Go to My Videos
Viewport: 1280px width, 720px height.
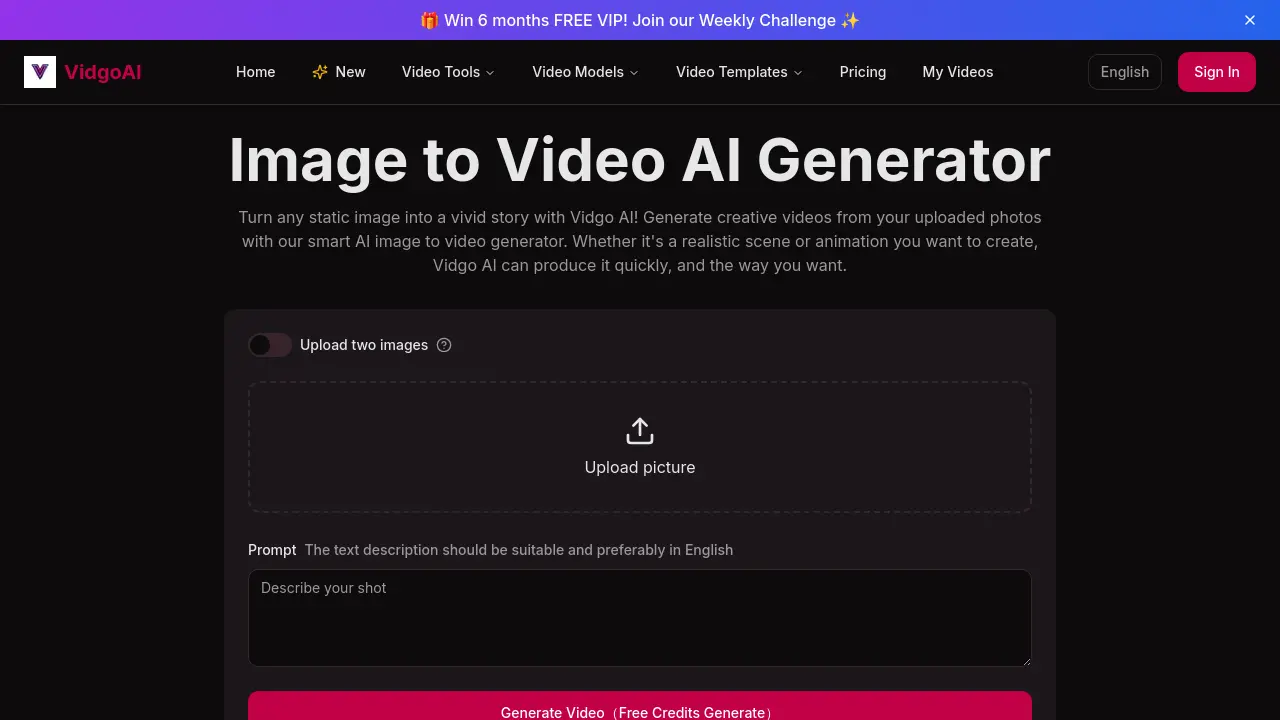pyautogui.click(x=957, y=71)
